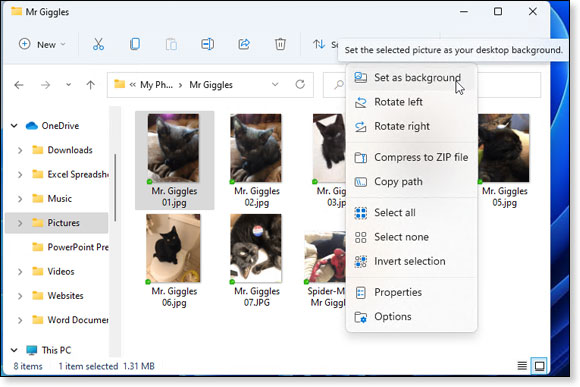Expand the Music folder chevron
Image resolution: width=580 pixels, height=387 pixels.
(x=20, y=199)
